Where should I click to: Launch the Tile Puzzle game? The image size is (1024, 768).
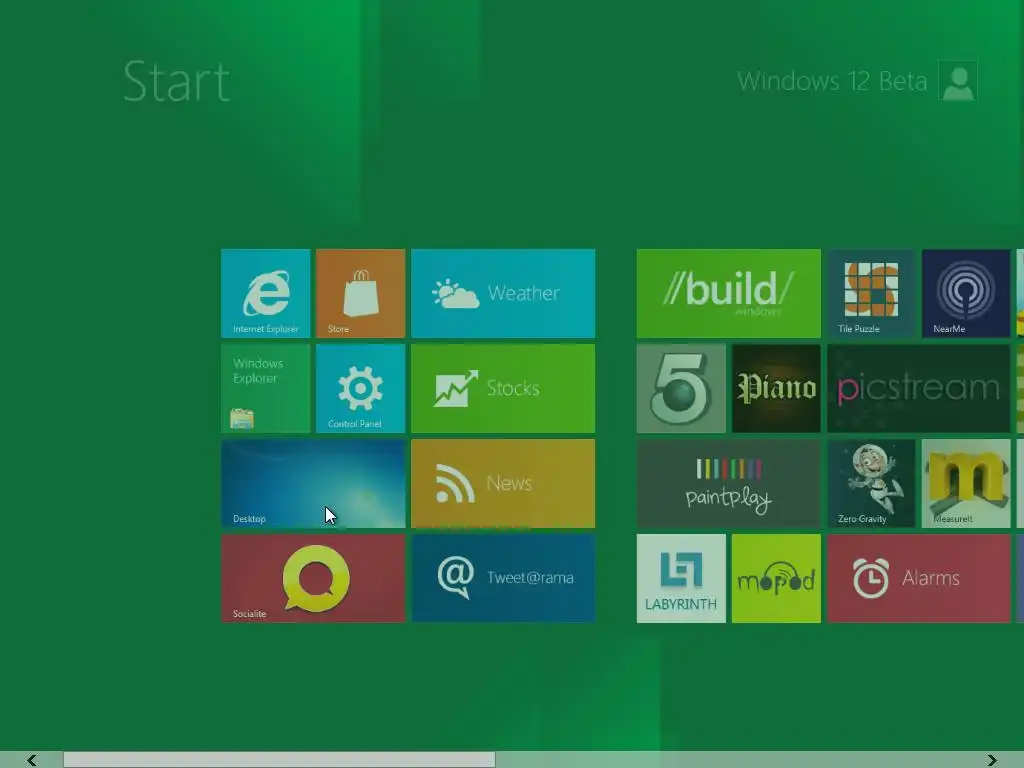point(871,293)
